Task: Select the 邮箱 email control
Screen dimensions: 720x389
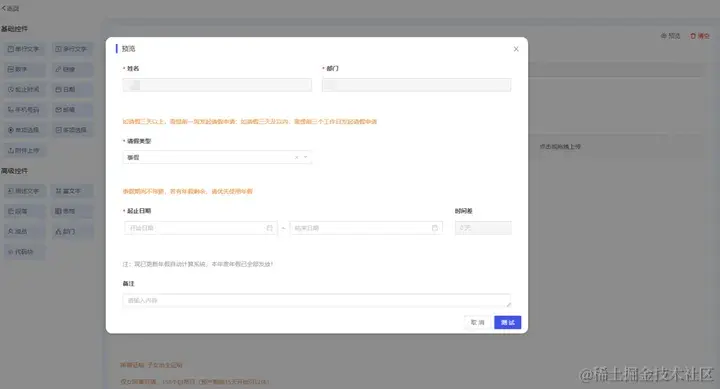Action: click(72, 110)
